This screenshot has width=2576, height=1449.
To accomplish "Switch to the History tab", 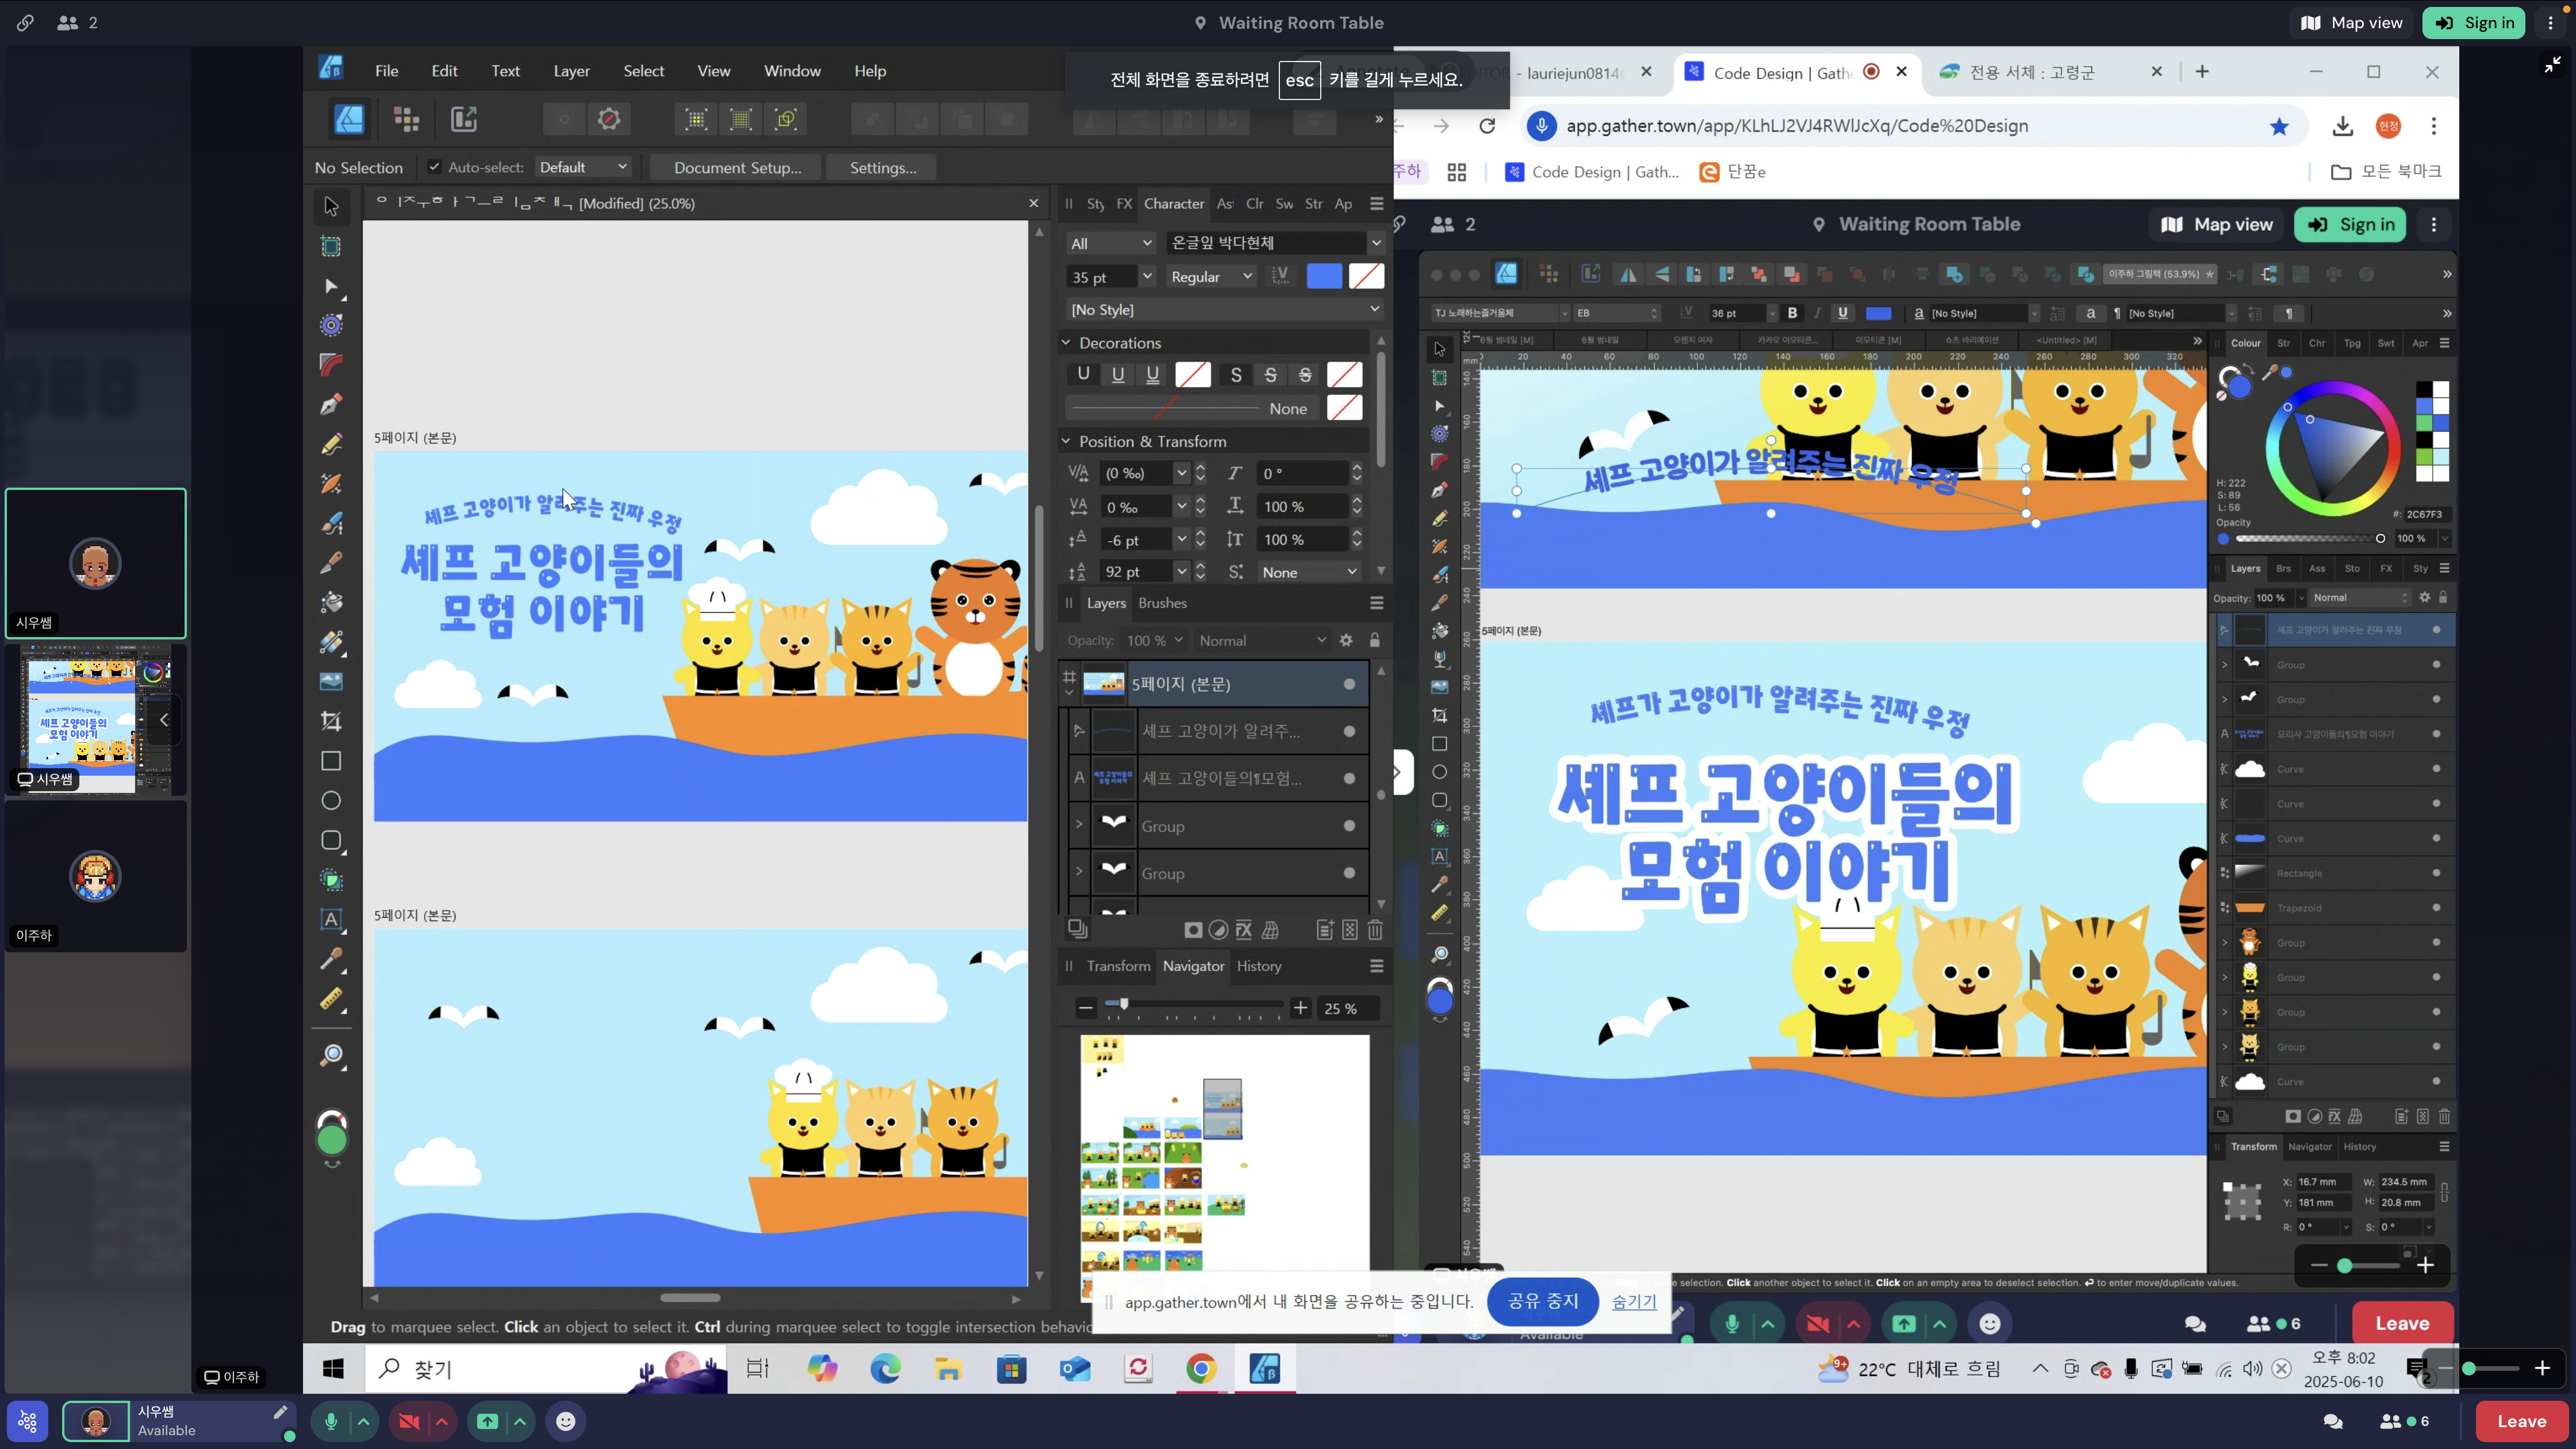I will 1258,966.
